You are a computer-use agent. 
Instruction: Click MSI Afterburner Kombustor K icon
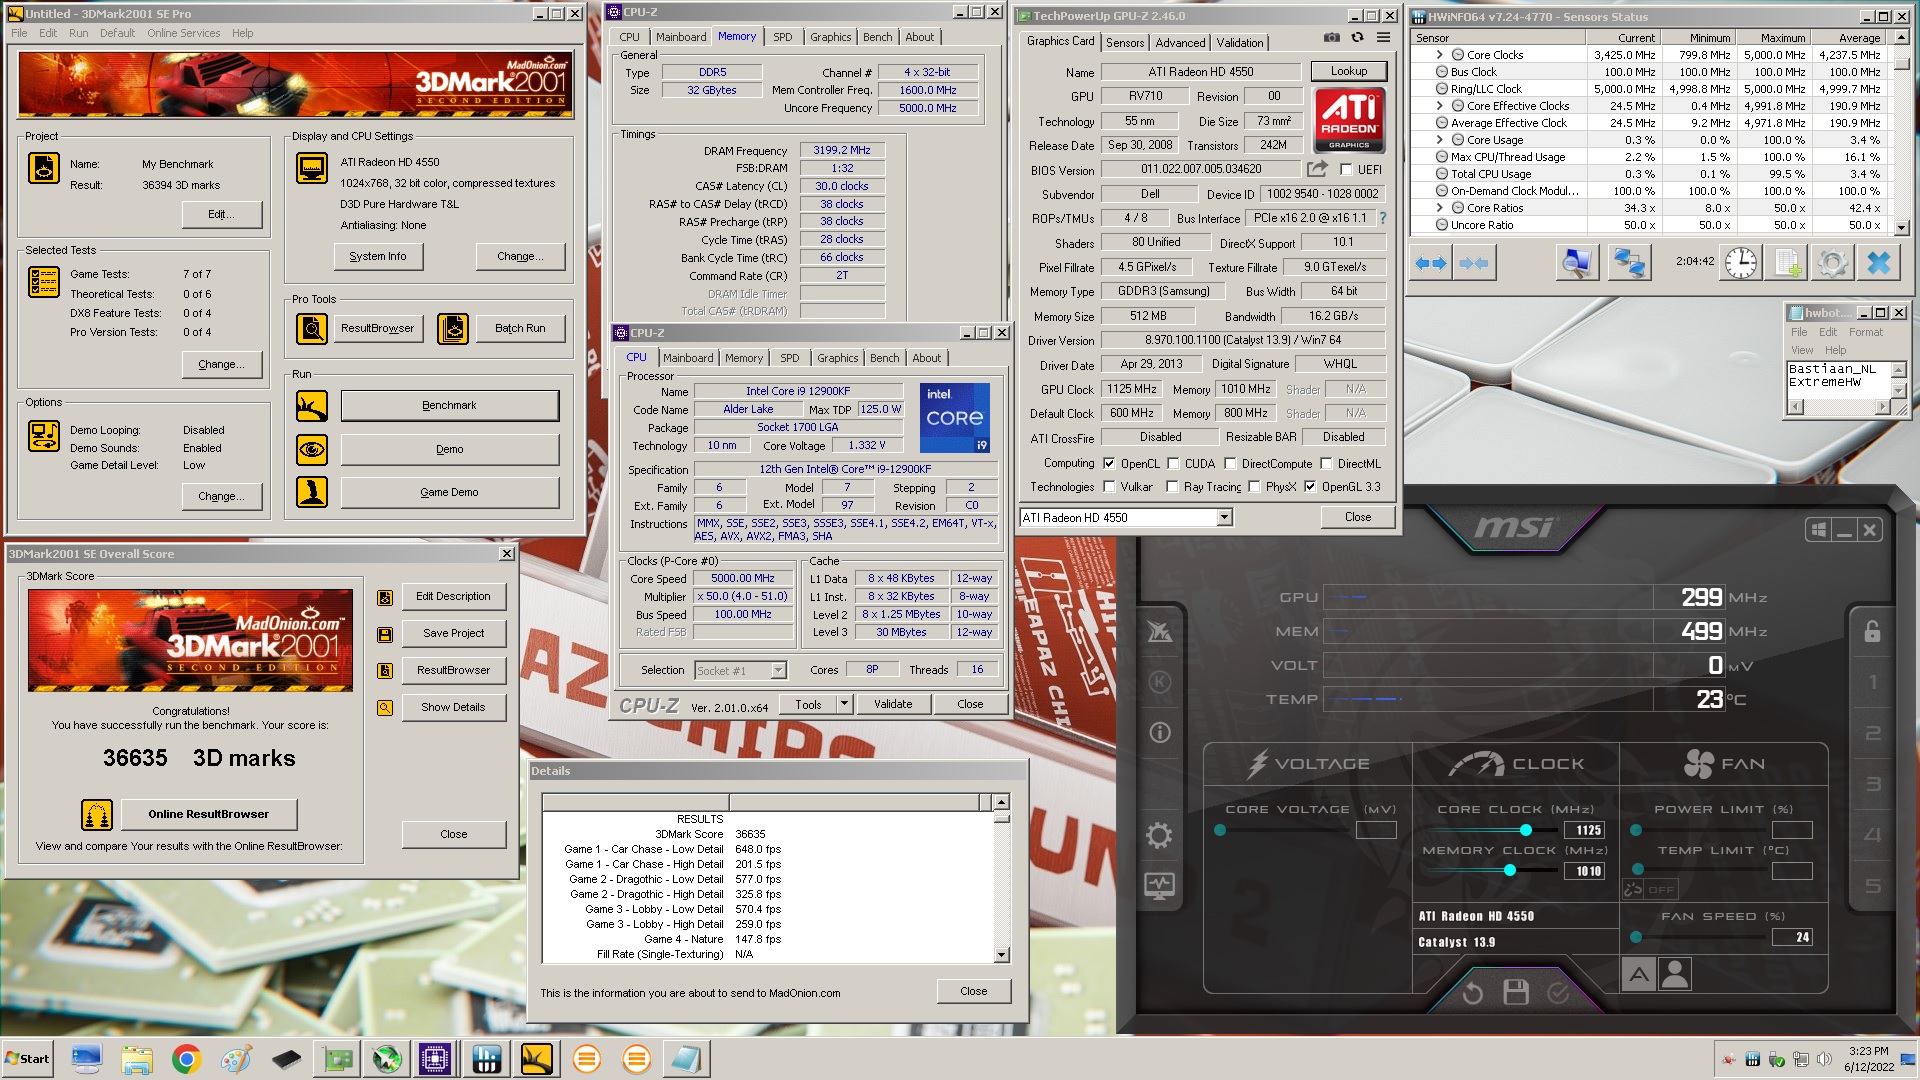pos(1159,682)
